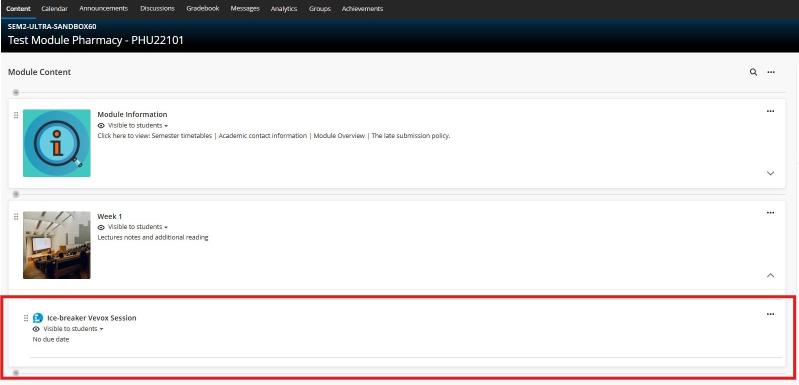Toggle Ice-breaker Vevox Session eye visibility icon
Screen dimensions: 799x385
coord(36,329)
